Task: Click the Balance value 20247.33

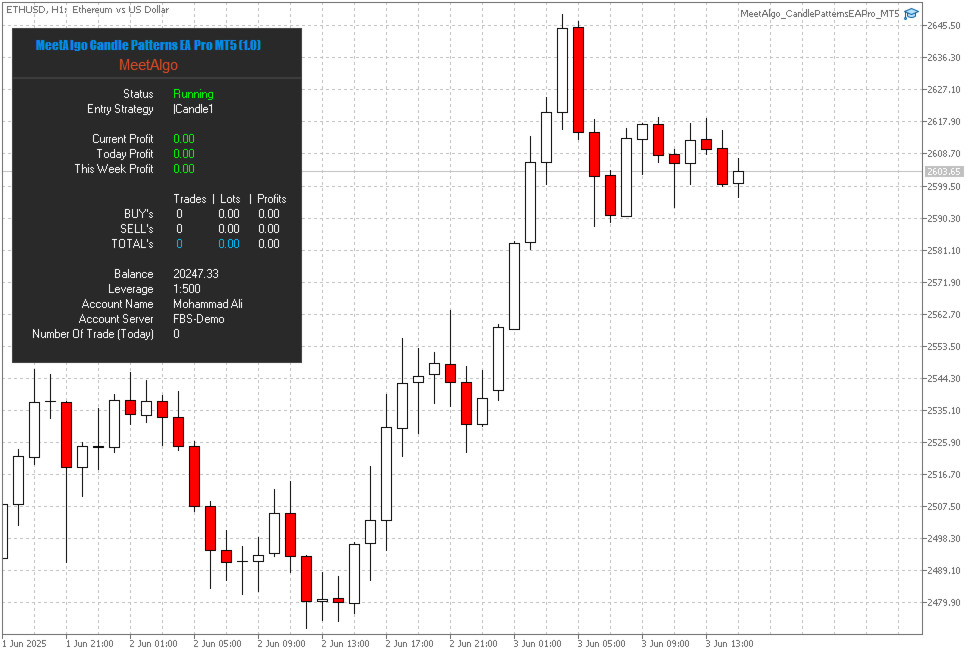Action: (196, 274)
